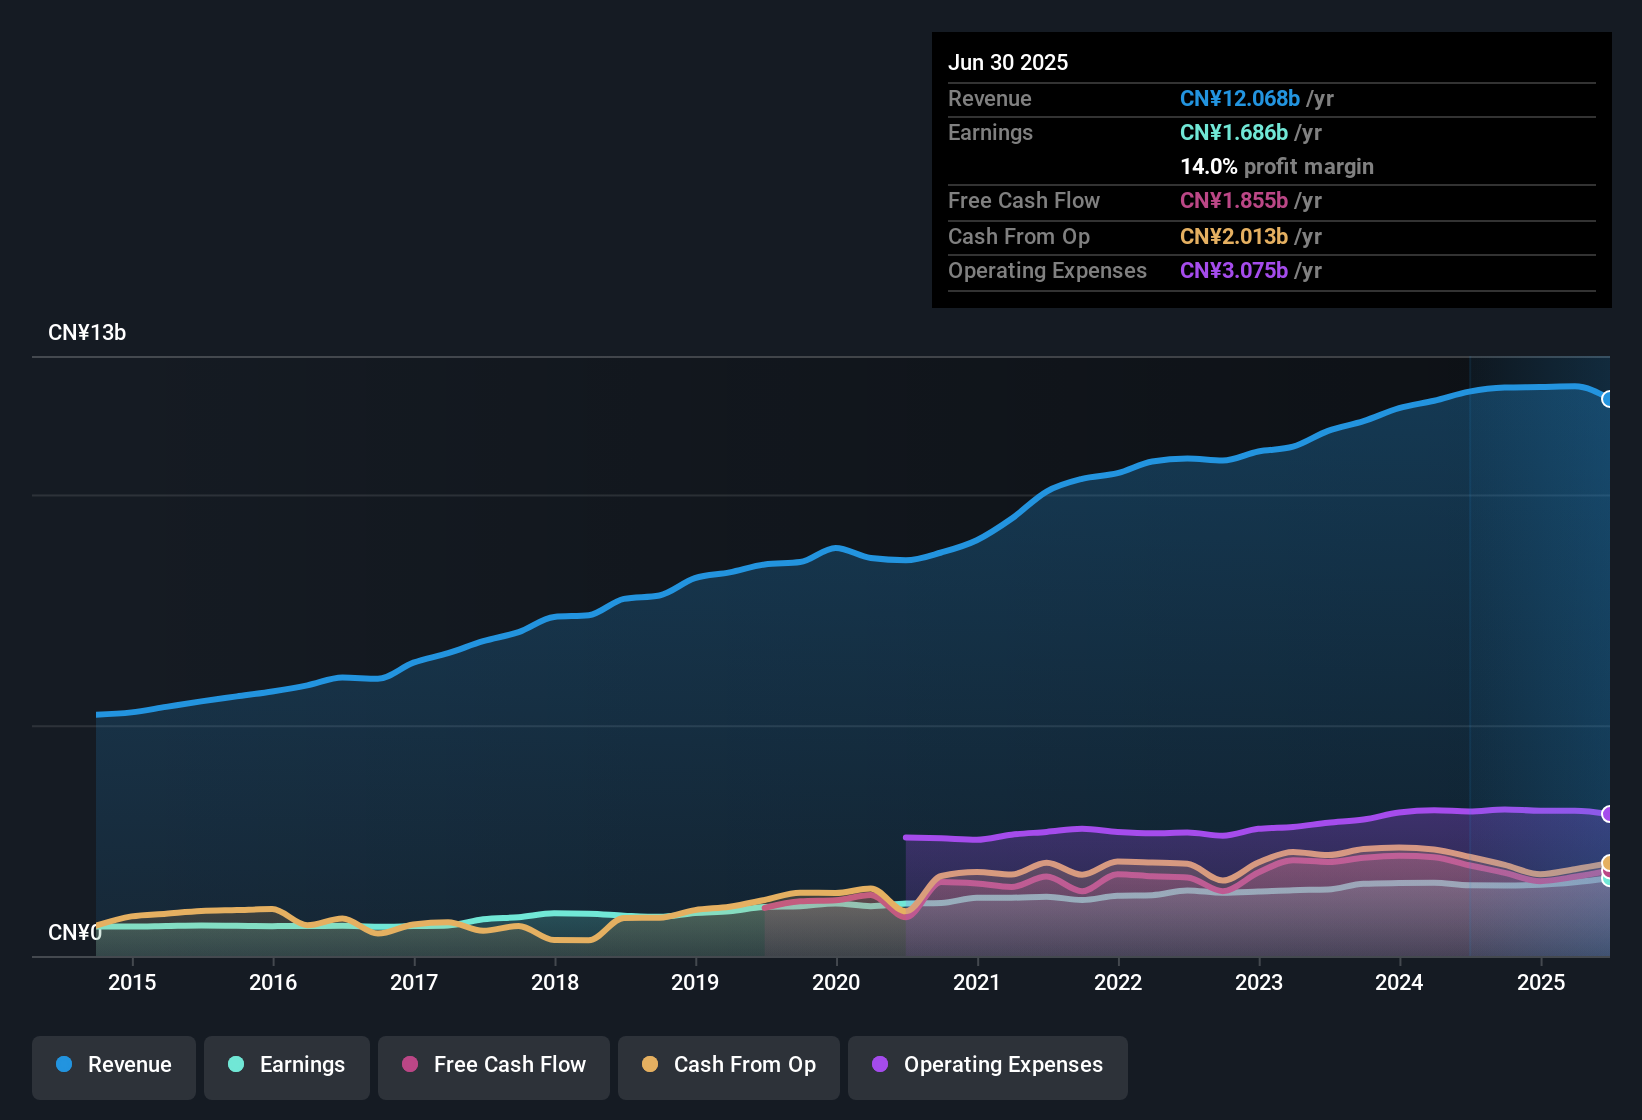Screen dimensions: 1642x1120
Task: Toggle the Revenue series visibility in legend
Action: (113, 1065)
